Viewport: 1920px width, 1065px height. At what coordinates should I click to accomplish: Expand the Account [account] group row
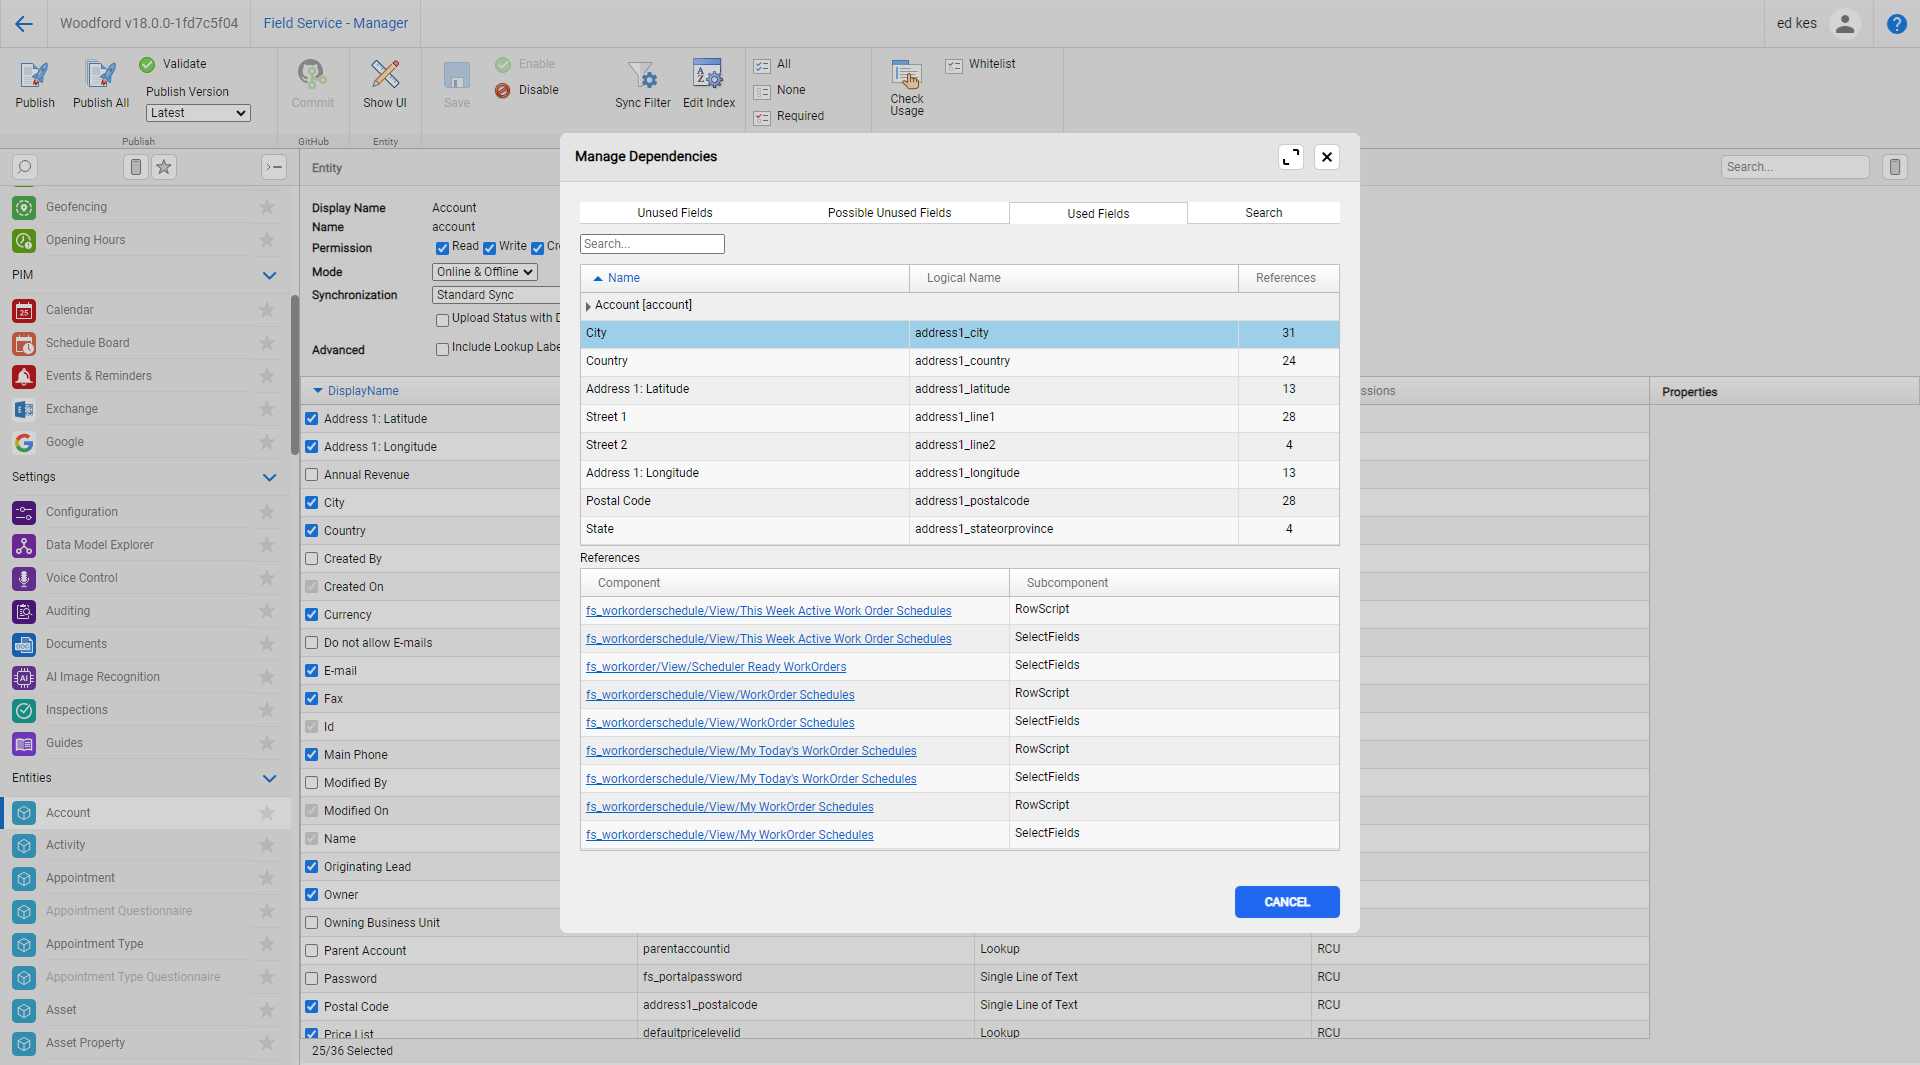point(587,305)
